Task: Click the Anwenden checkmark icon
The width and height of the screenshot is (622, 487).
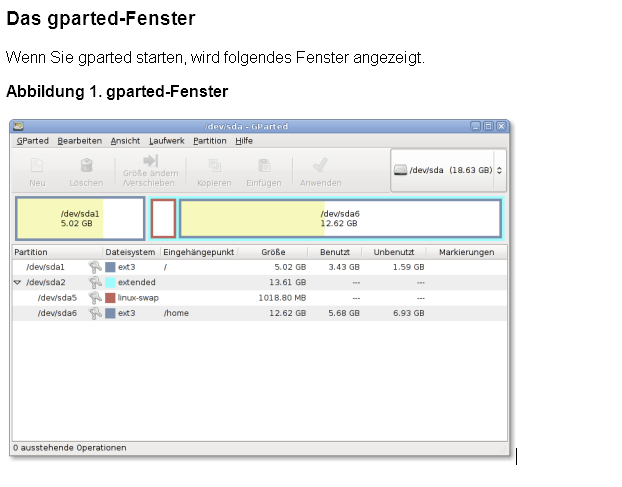Action: 320,165
